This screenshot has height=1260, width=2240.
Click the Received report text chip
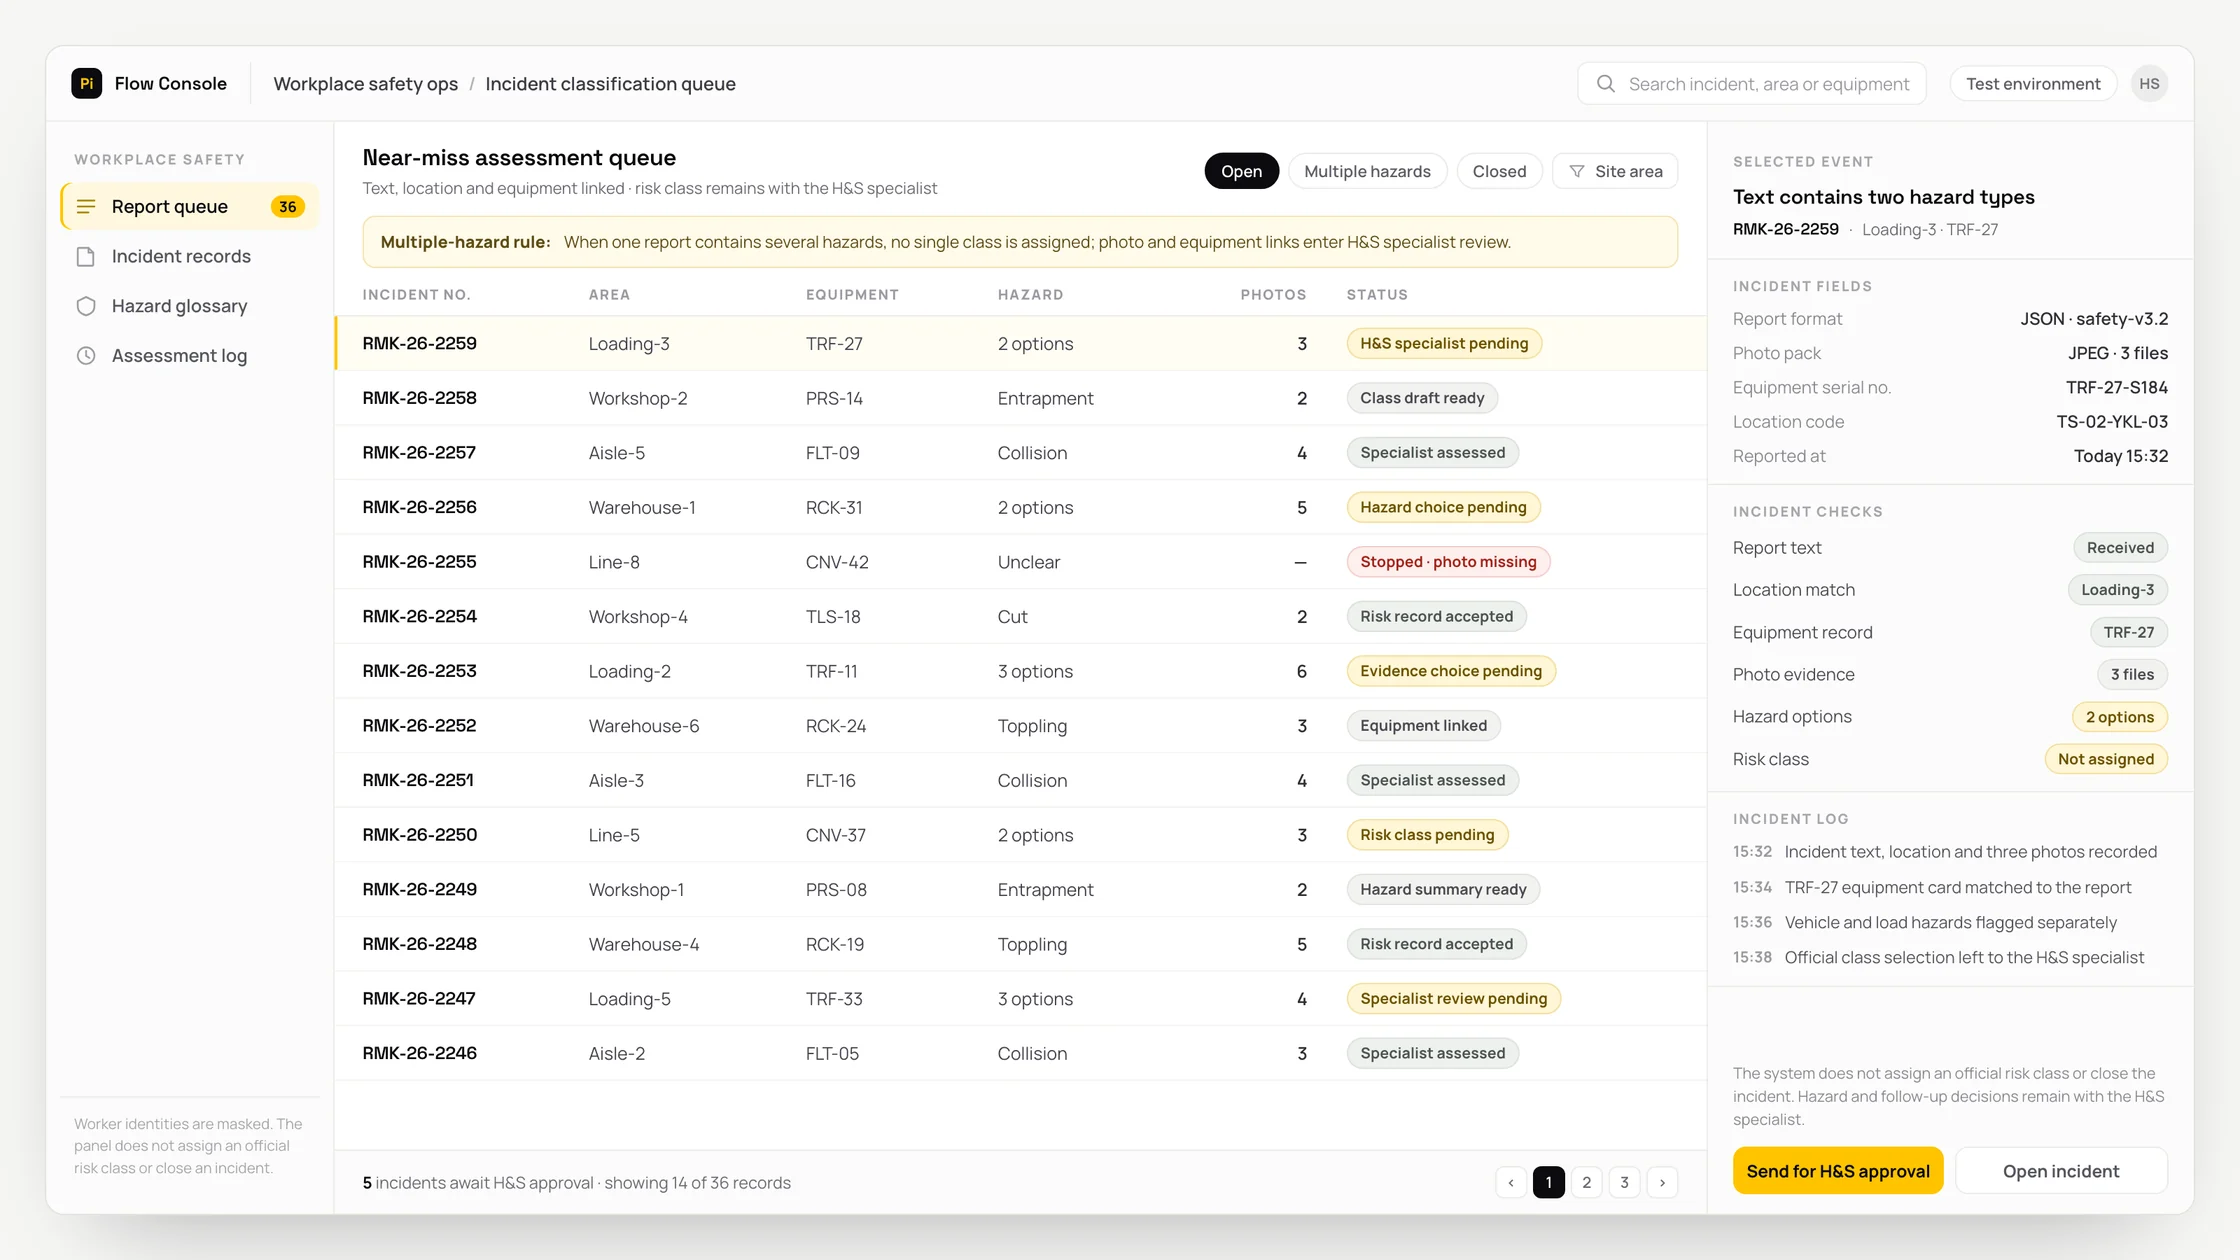[2120, 548]
